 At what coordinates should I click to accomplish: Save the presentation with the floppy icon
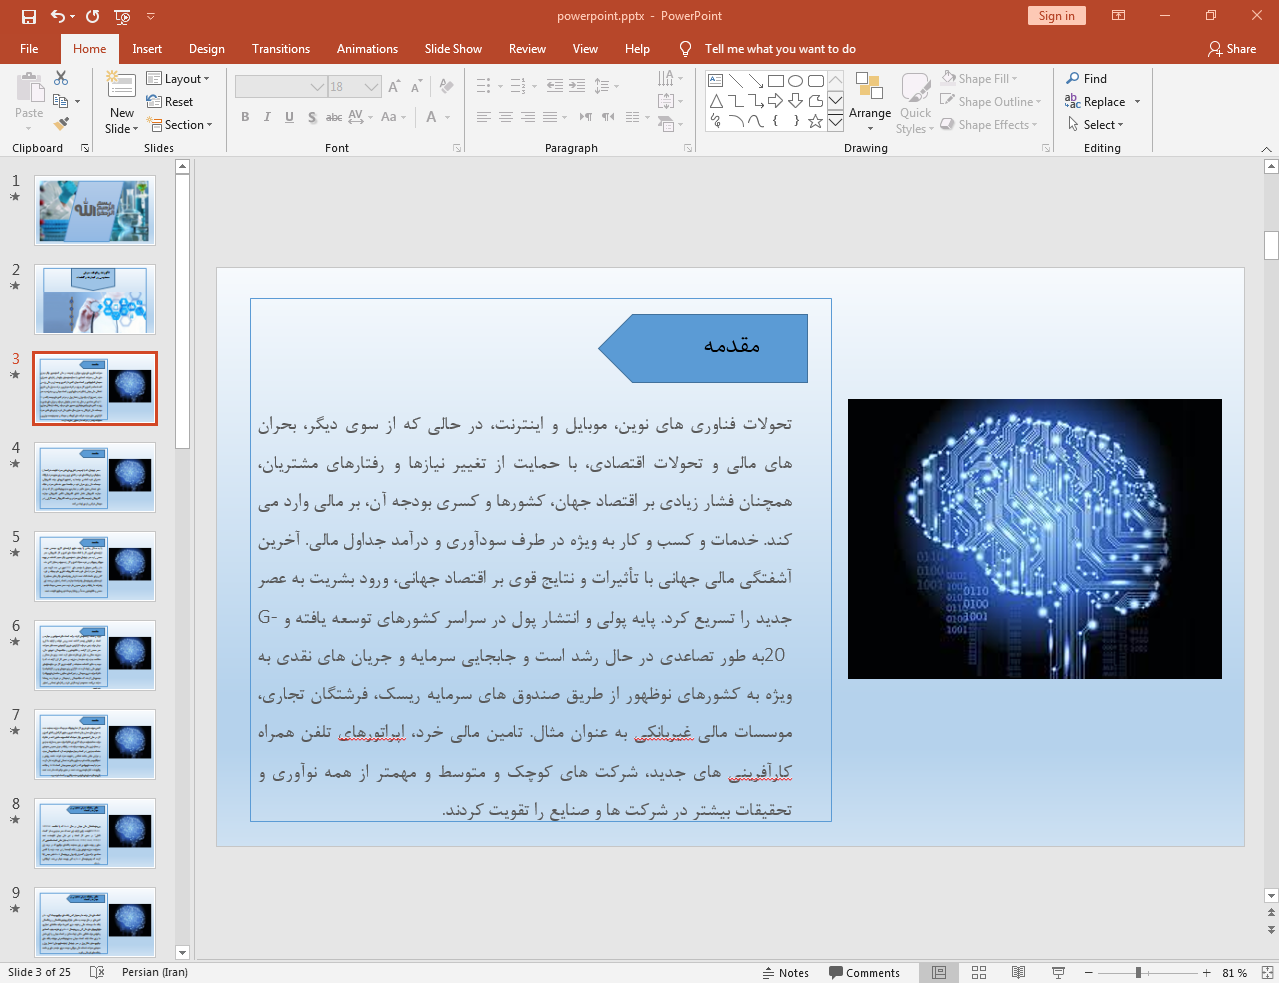[x=28, y=16]
